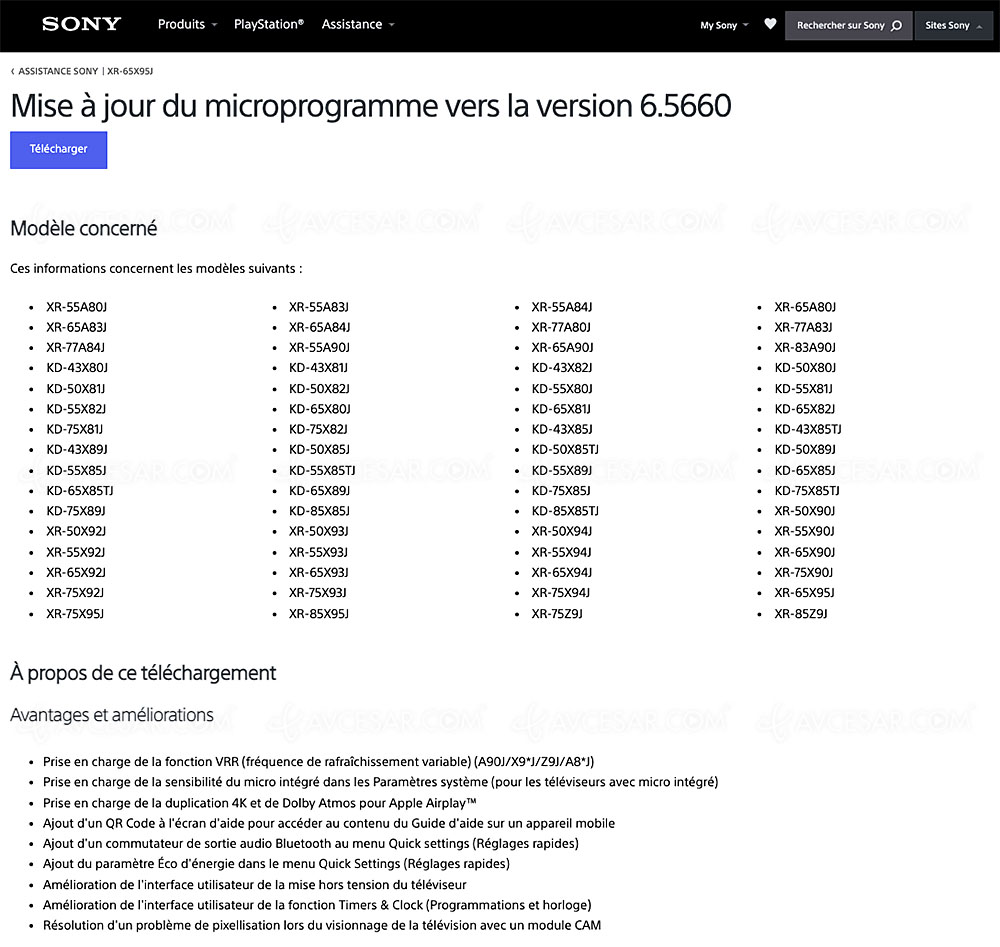Open the My Sony account dropdown
This screenshot has height=947, width=1000.
click(x=724, y=26)
